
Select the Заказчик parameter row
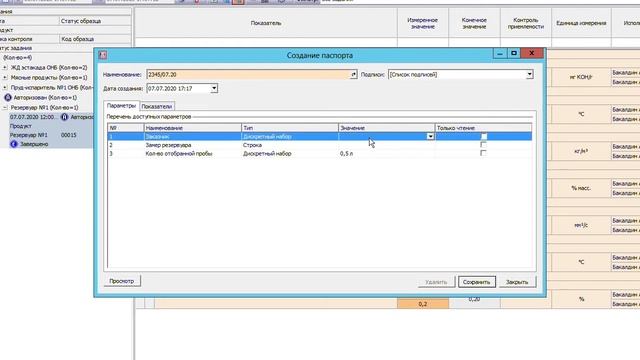[x=320, y=136]
